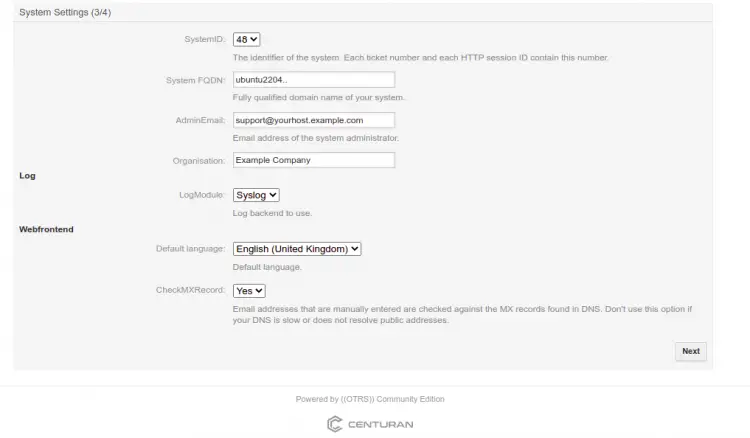Click the LogModule label
The width and height of the screenshot is (750, 438).
pyautogui.click(x=201, y=195)
